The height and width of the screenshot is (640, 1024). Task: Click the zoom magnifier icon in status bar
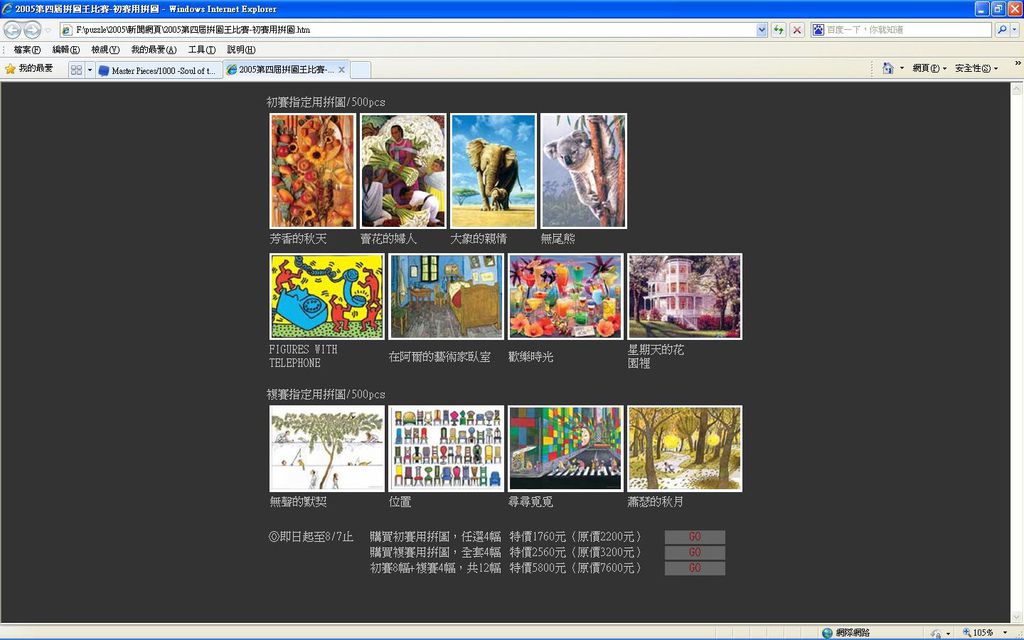coord(967,633)
